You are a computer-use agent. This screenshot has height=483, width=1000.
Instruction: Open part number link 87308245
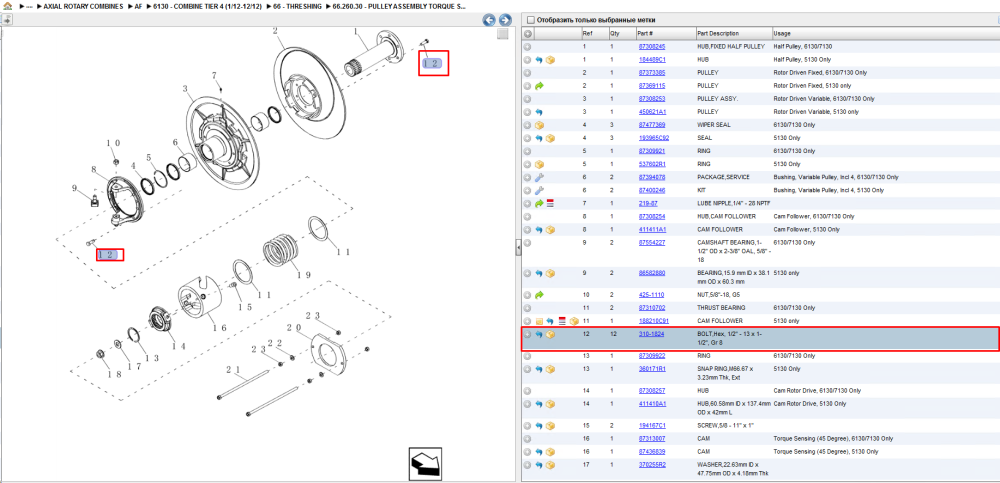(652, 47)
